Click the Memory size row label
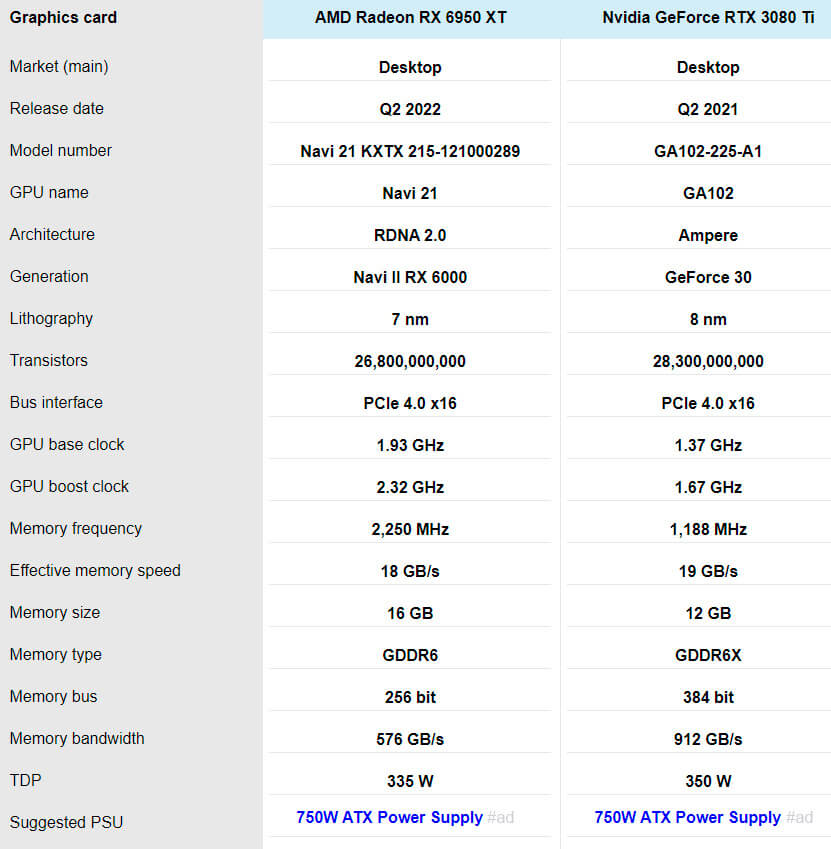 coord(55,612)
